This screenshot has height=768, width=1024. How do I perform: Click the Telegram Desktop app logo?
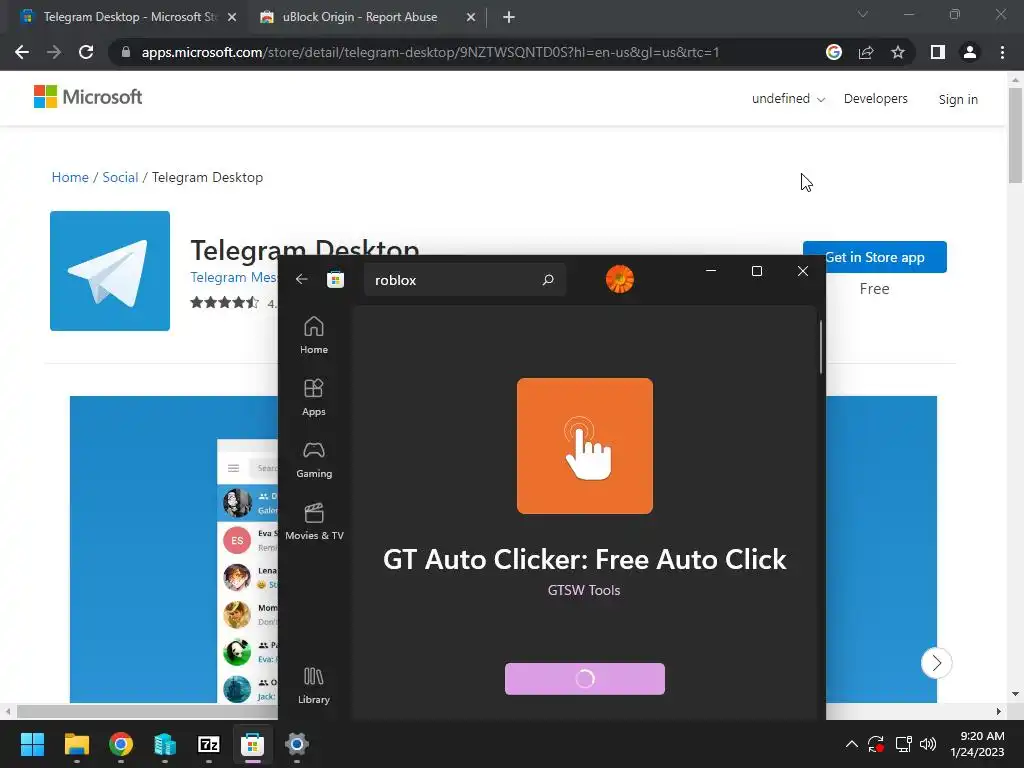click(110, 270)
